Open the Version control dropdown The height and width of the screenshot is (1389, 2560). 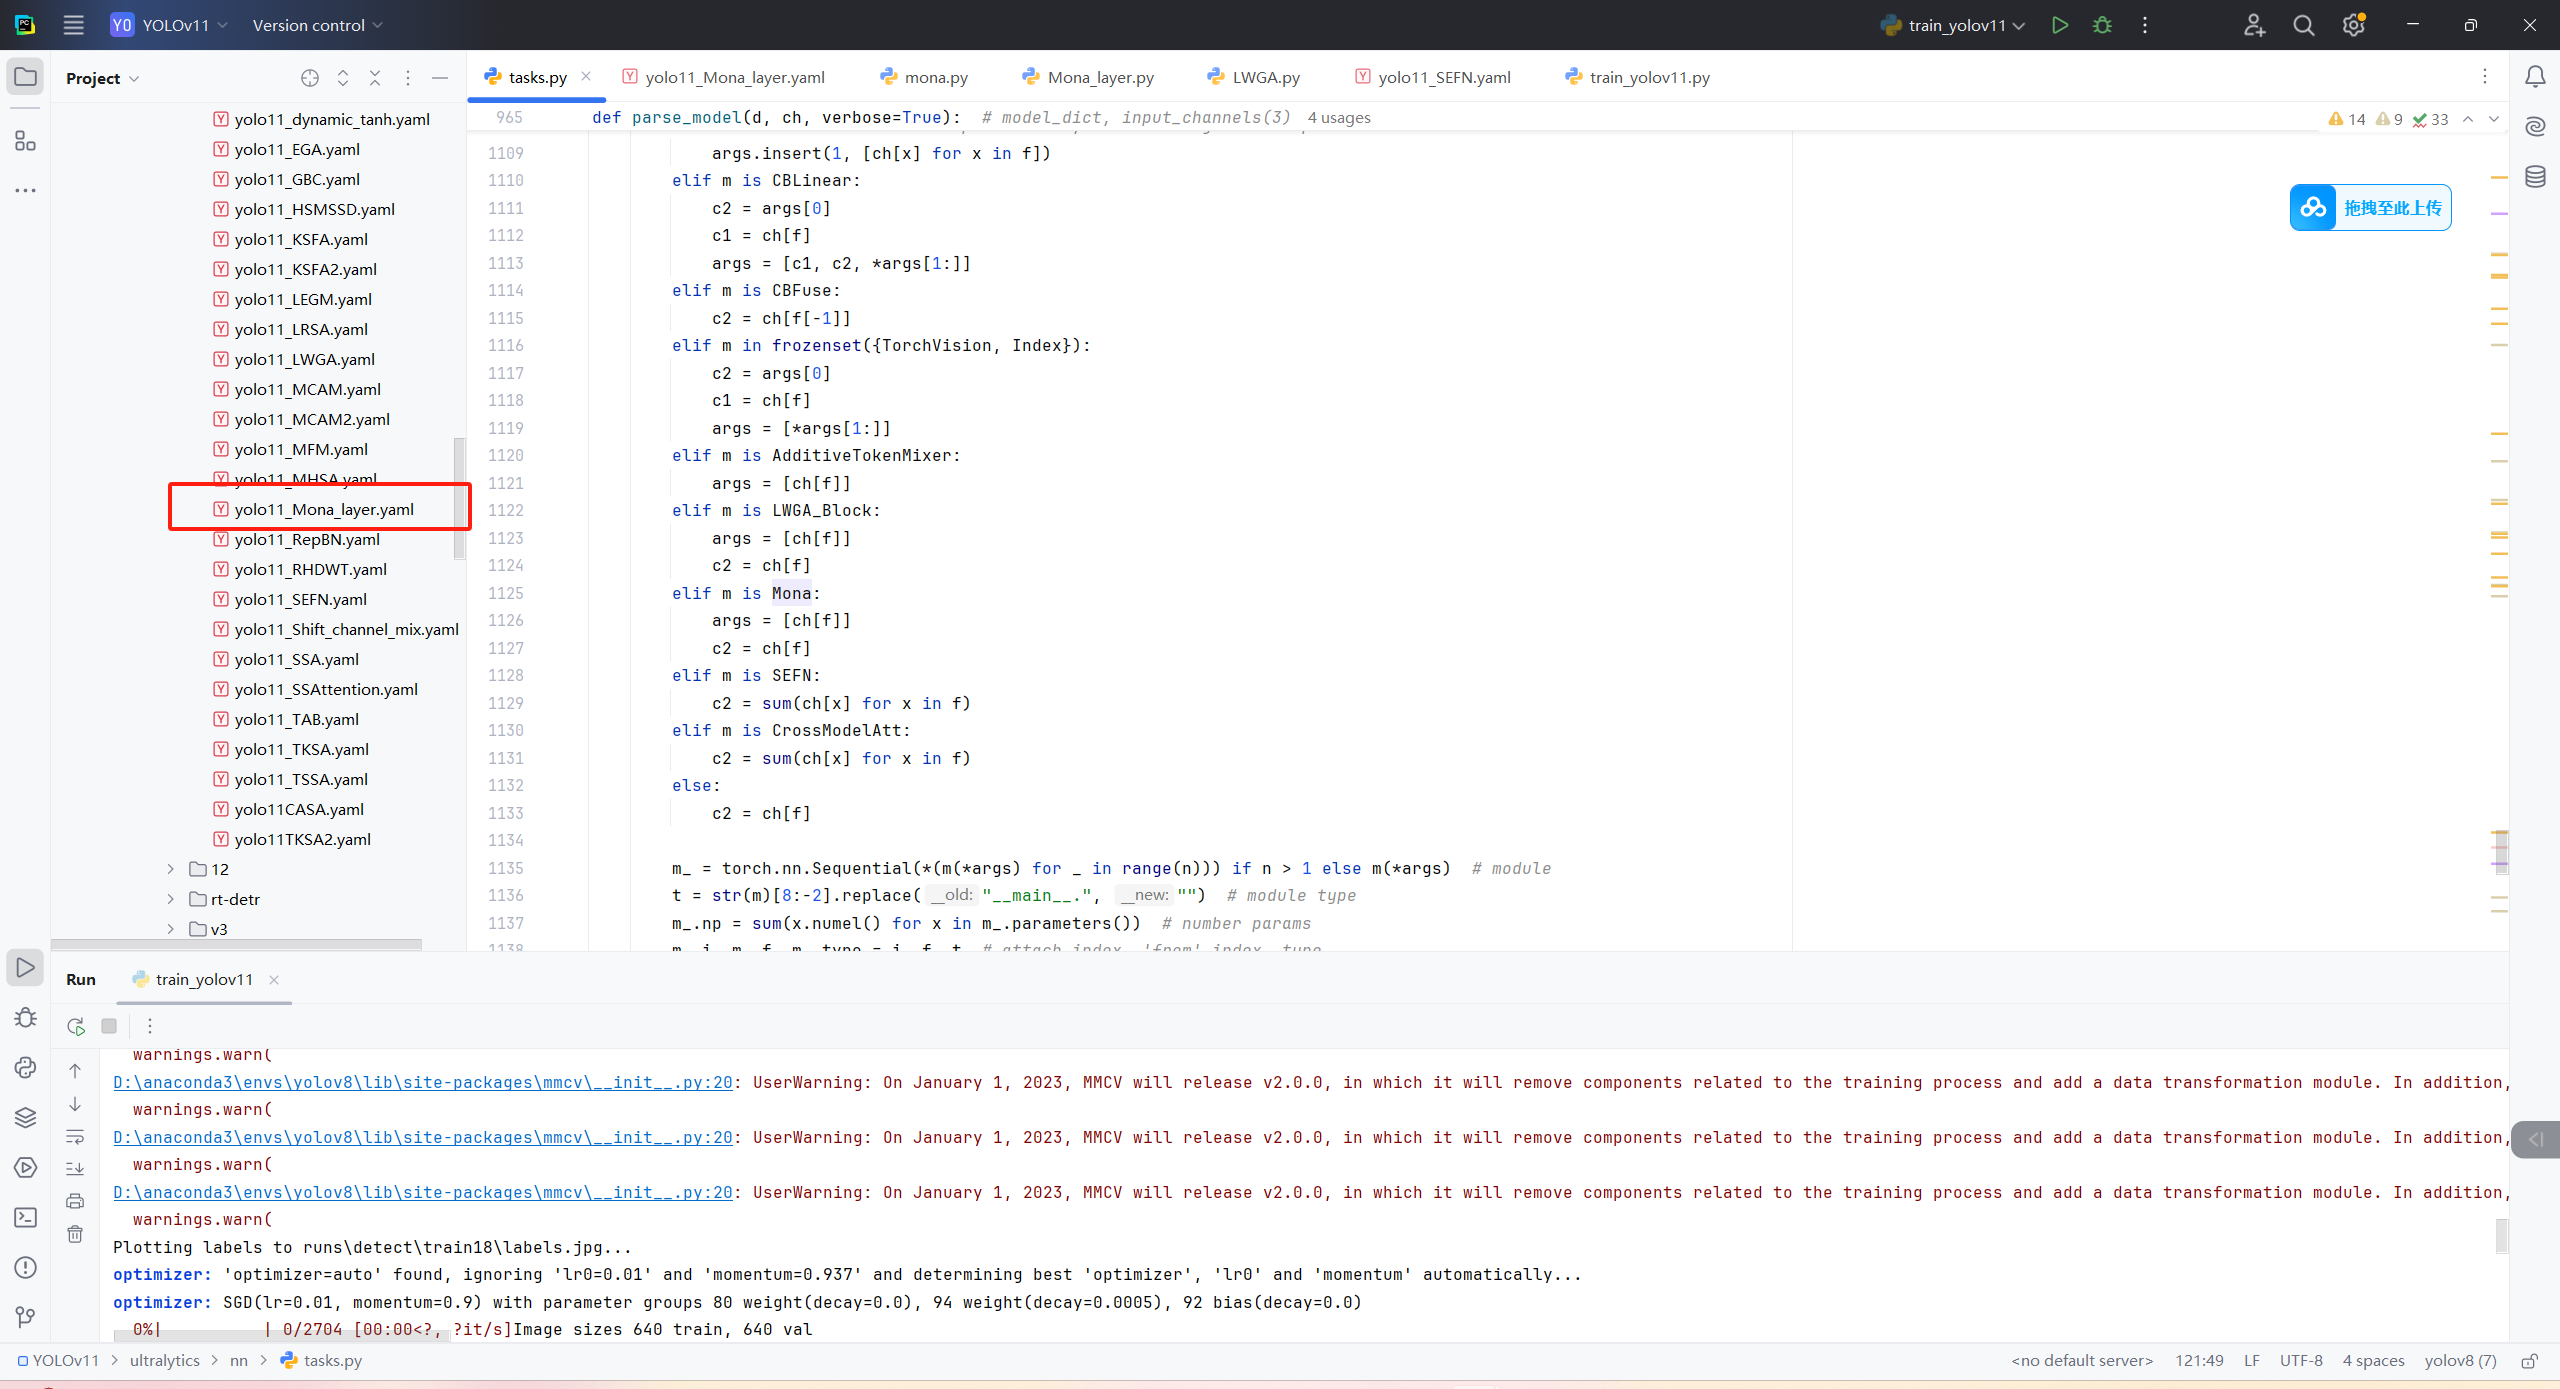click(317, 25)
